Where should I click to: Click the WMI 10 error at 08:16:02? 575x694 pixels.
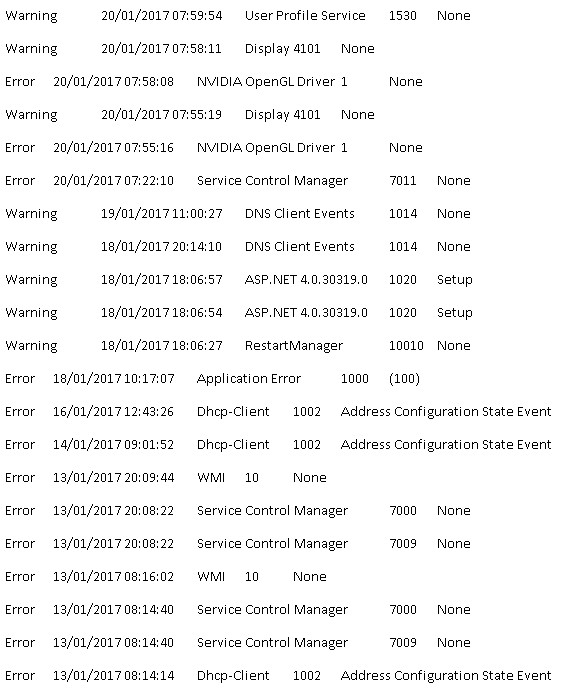coord(166,577)
